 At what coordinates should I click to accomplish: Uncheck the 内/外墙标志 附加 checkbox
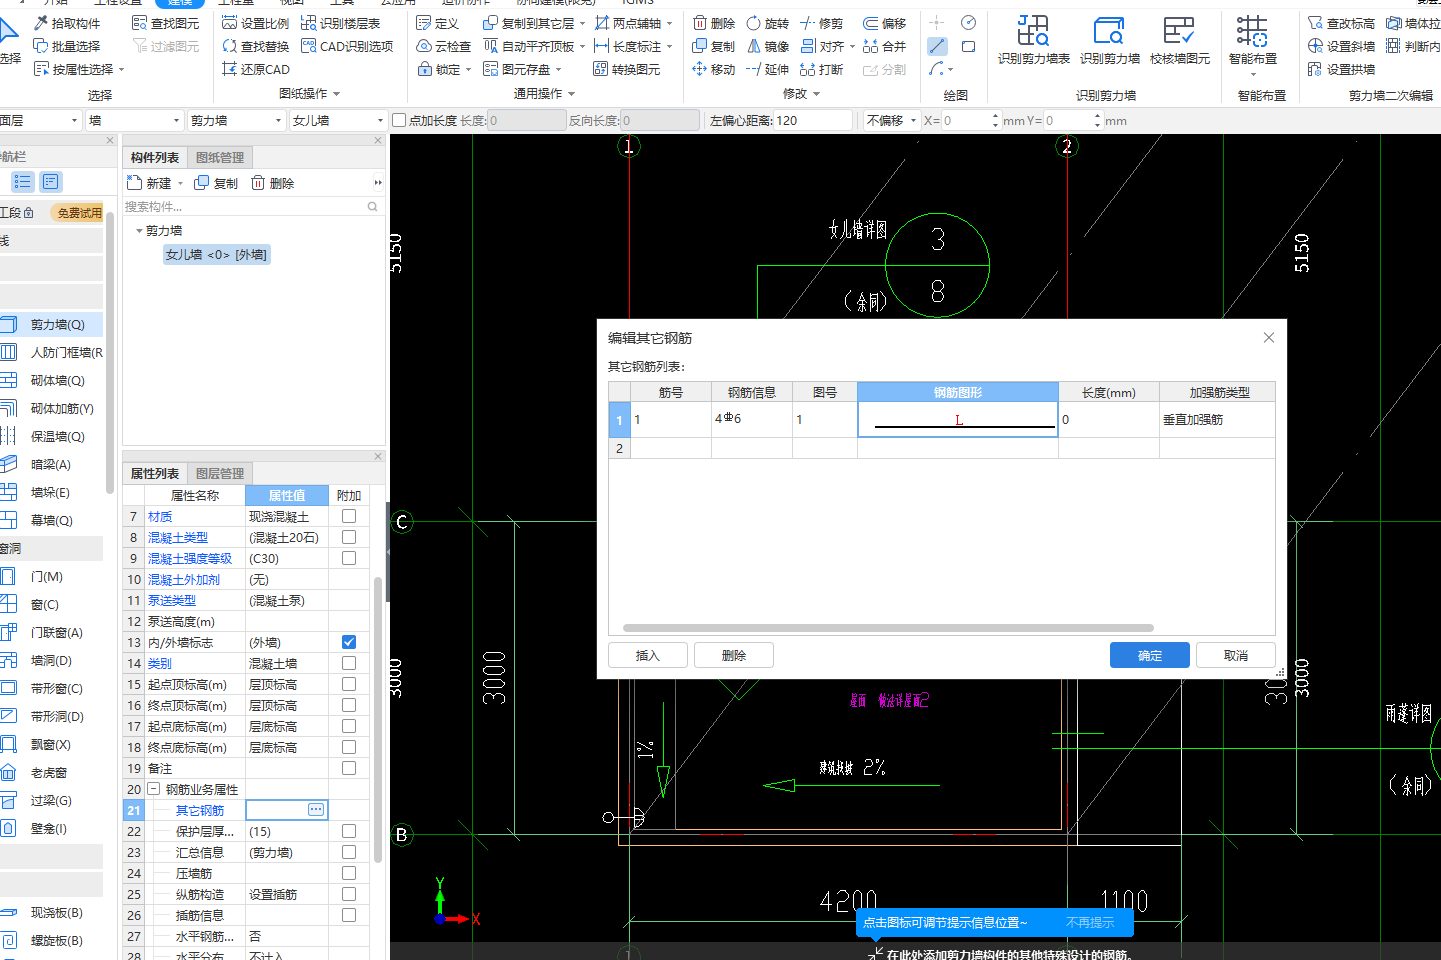[349, 642]
